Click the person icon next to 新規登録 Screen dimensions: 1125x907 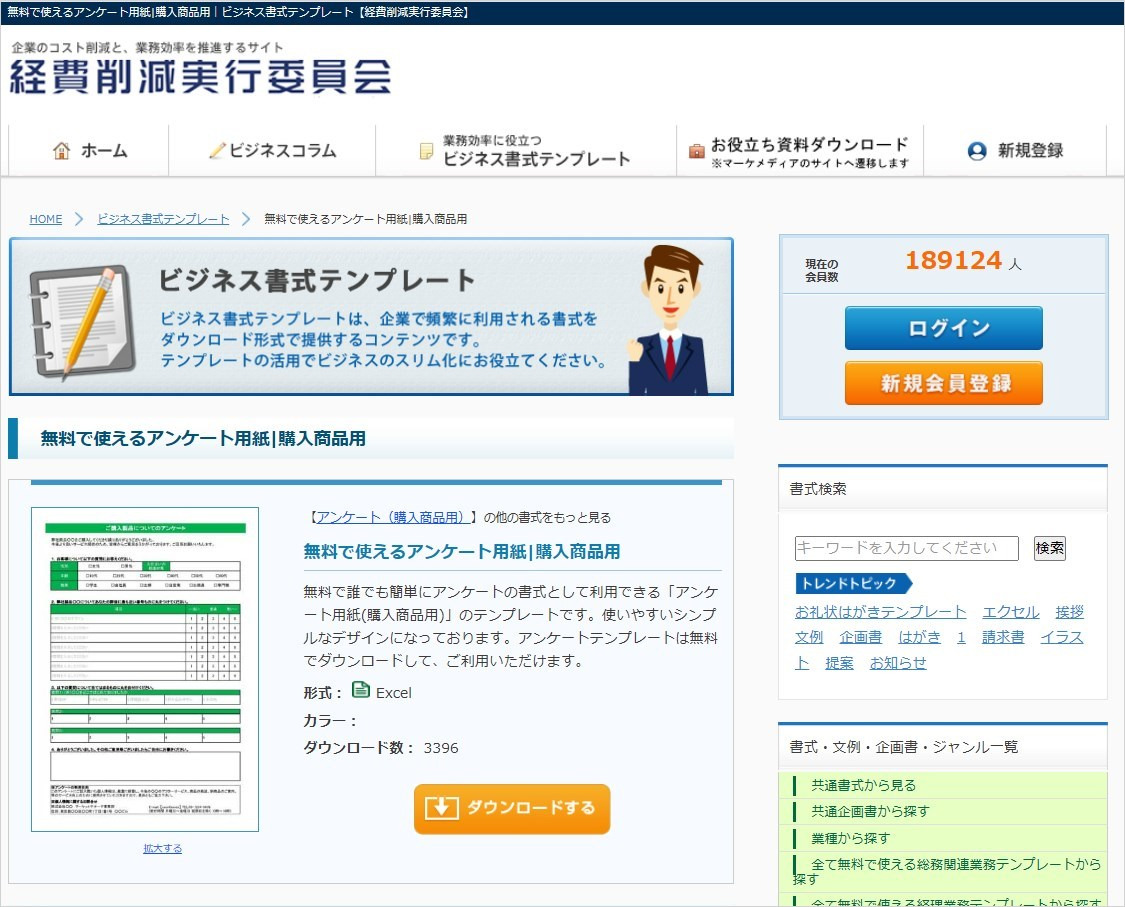pyautogui.click(x=975, y=150)
